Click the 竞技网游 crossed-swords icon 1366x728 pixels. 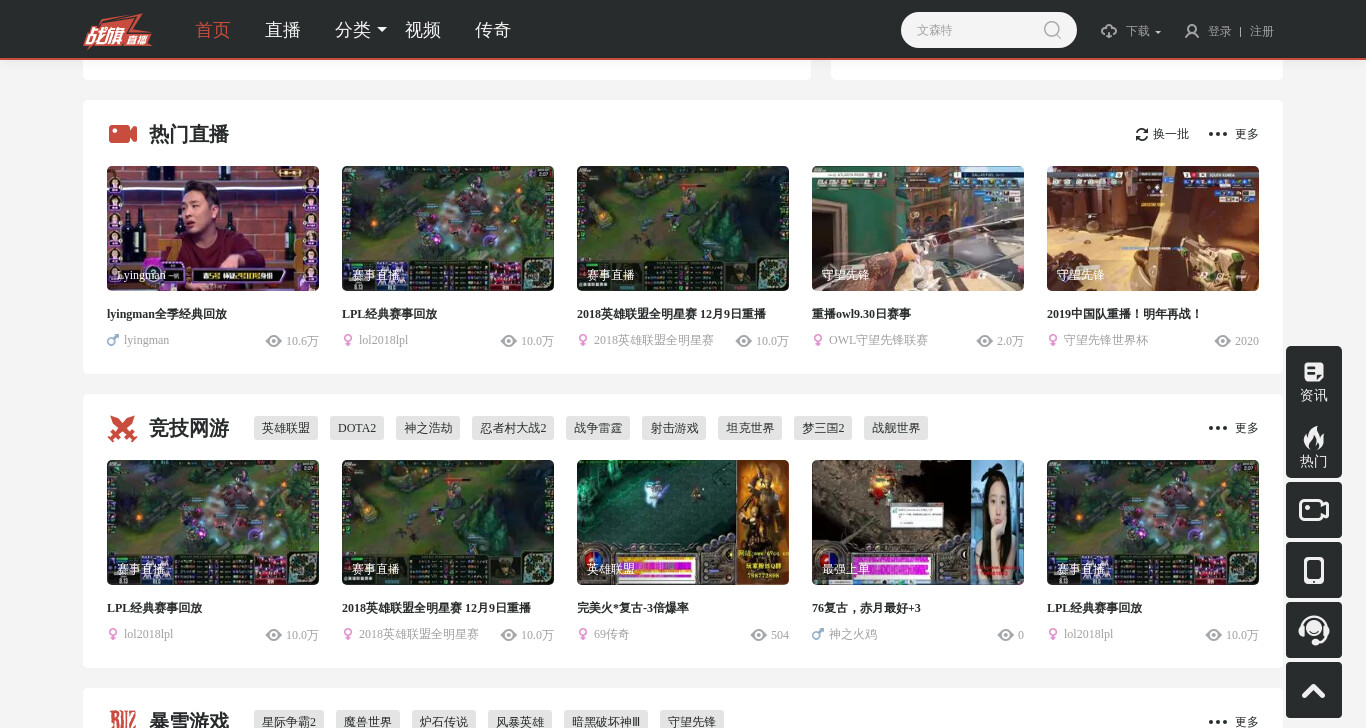pyautogui.click(x=122, y=428)
